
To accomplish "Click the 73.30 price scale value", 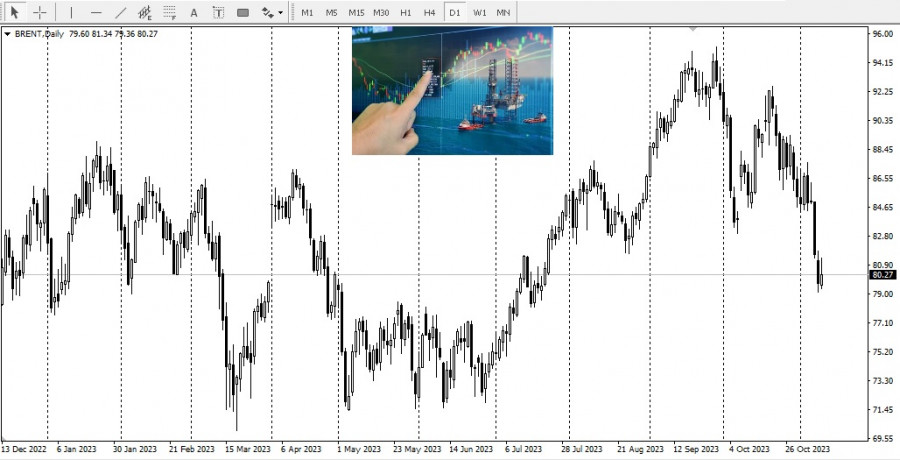I will (x=882, y=381).
